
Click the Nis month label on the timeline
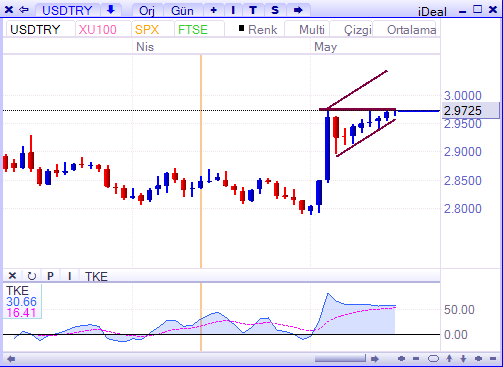click(145, 47)
